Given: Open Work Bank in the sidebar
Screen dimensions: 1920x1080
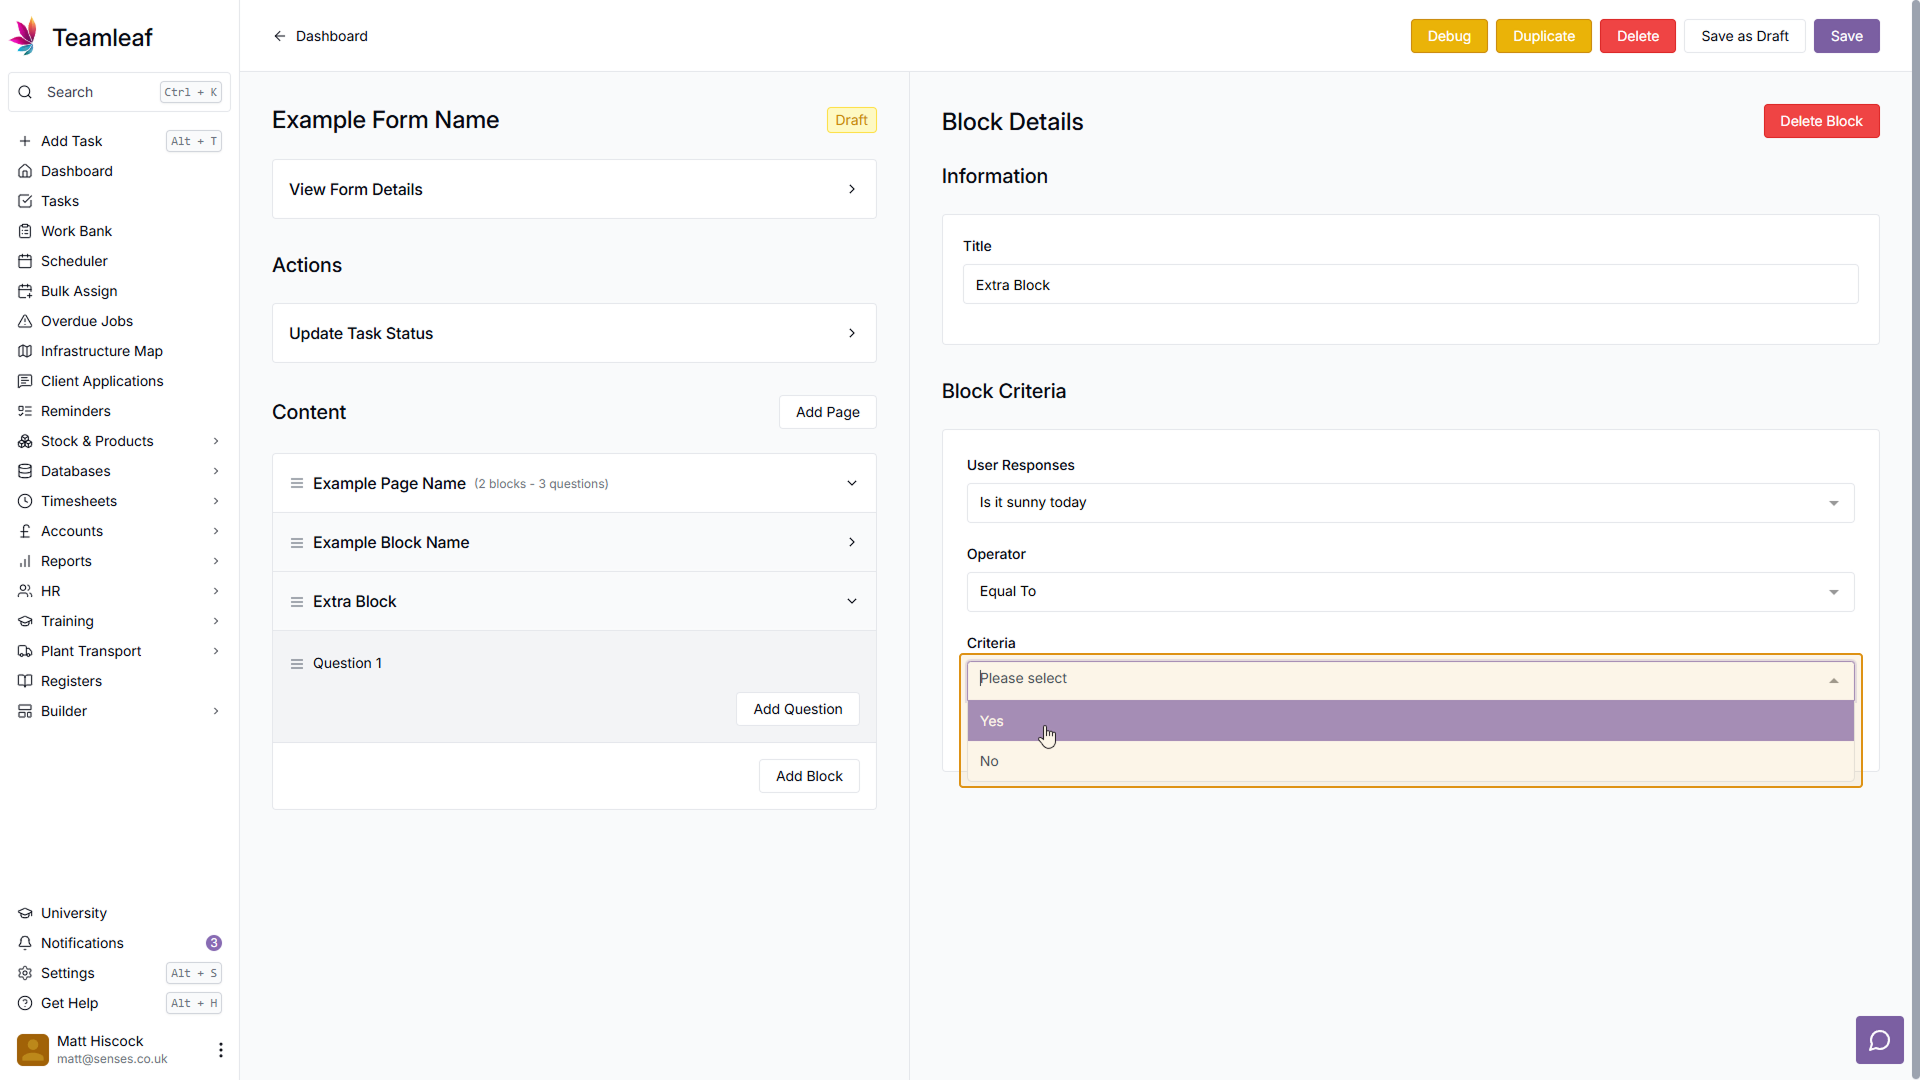Looking at the screenshot, I should 76,231.
